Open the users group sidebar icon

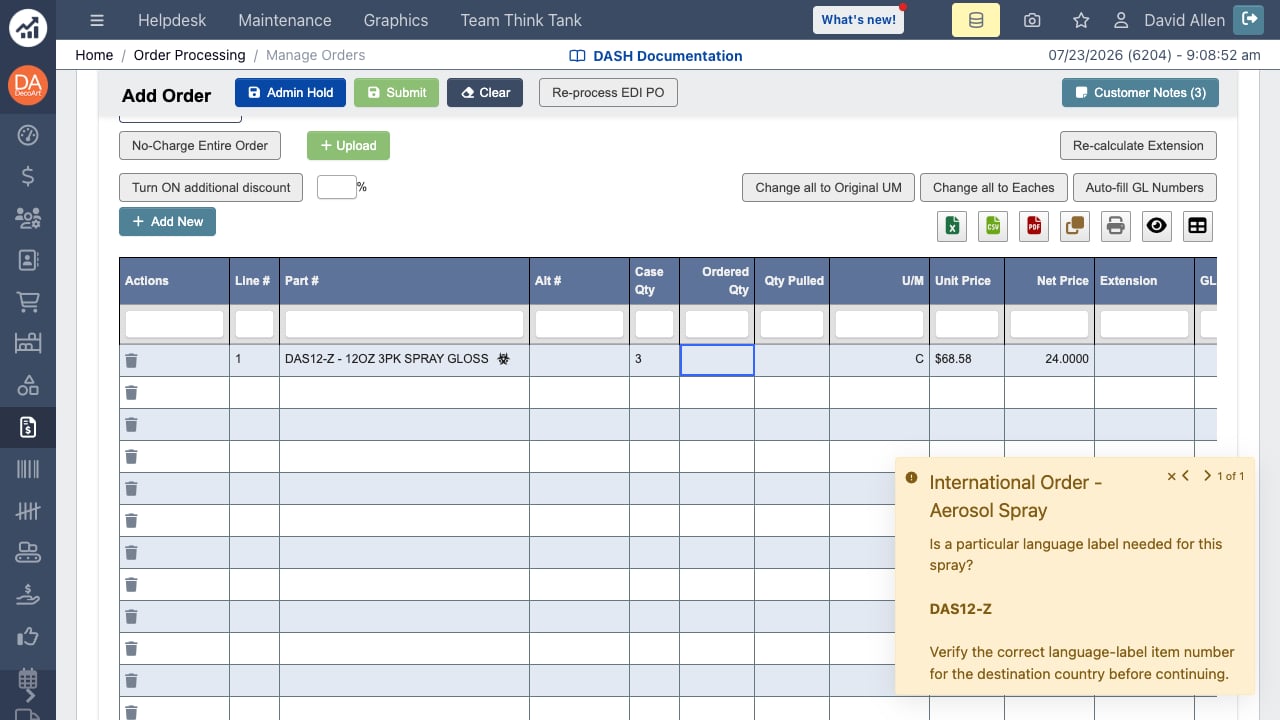pos(28,218)
